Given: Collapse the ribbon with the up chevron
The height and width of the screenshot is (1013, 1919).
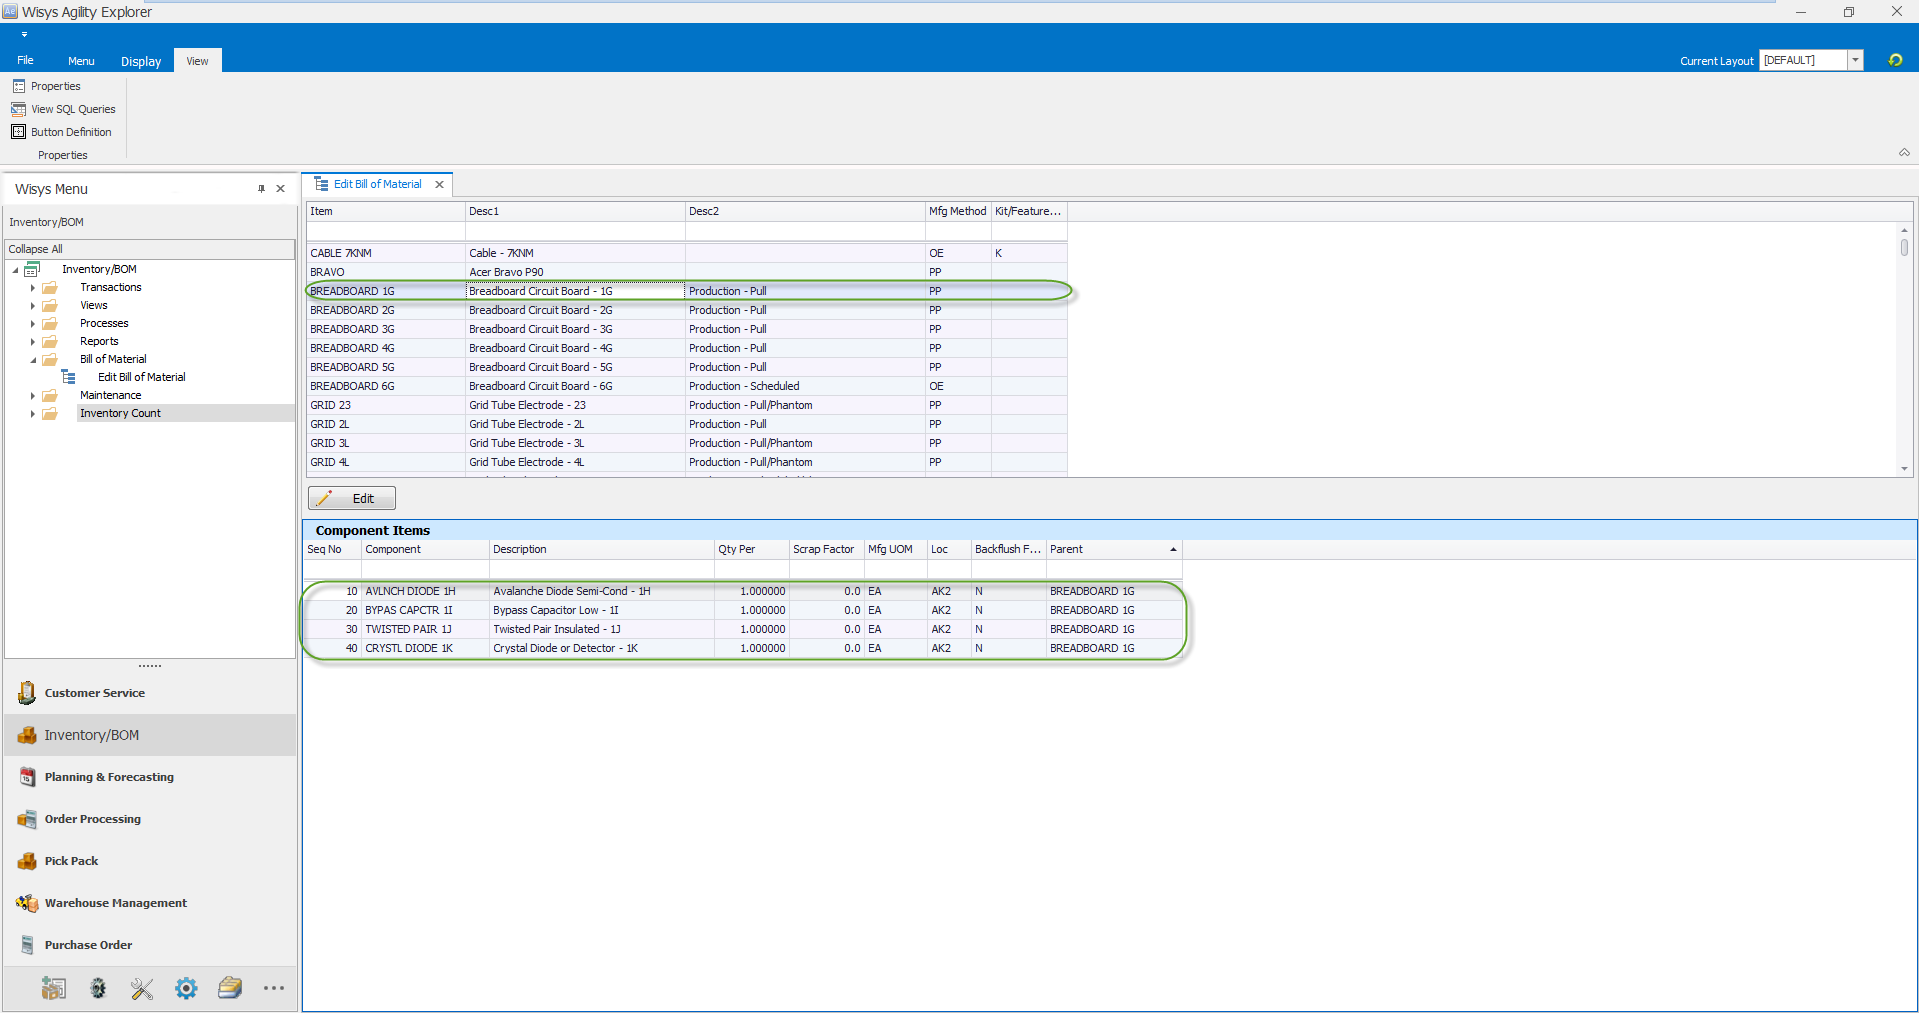Looking at the screenshot, I should (1904, 153).
